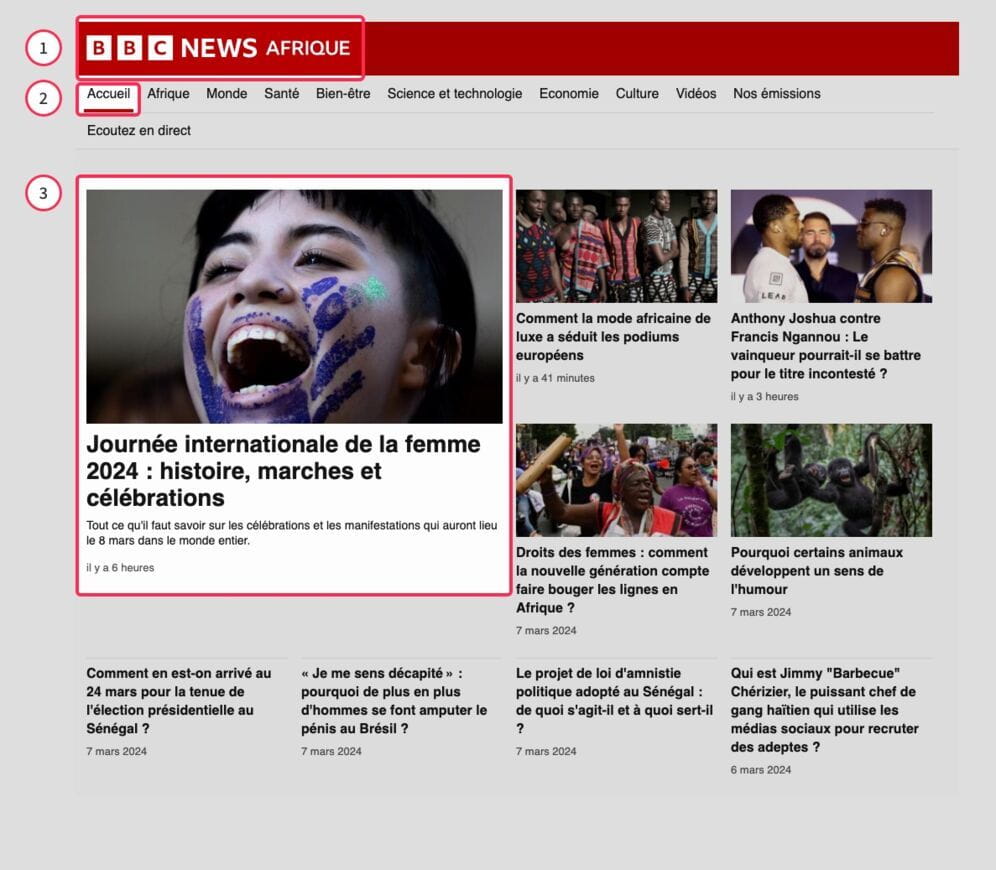Open the Sénégal amnesty law article
This screenshot has height=870, width=996.
[614, 701]
